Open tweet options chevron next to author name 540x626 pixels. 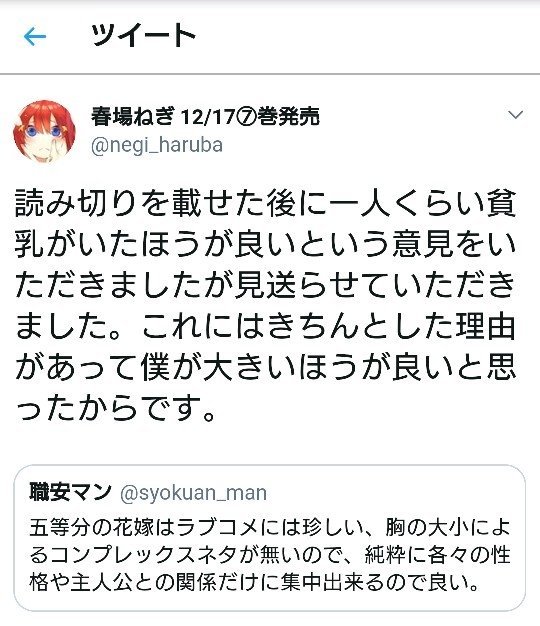516,115
